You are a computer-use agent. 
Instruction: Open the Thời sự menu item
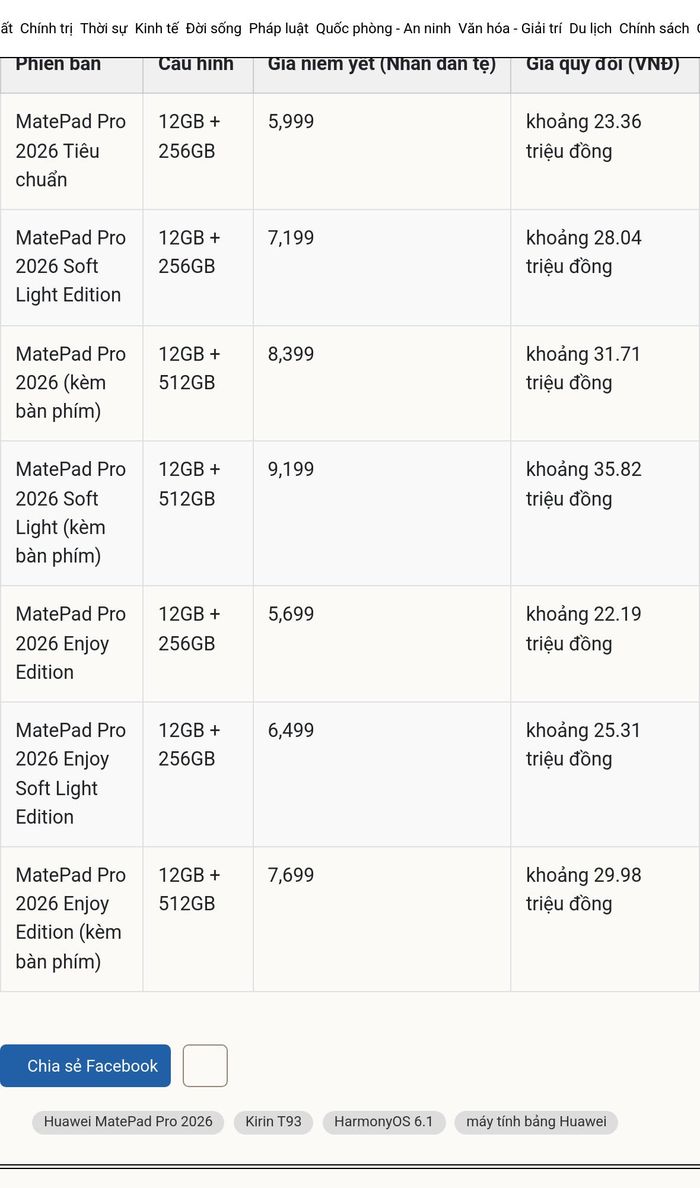pos(104,29)
